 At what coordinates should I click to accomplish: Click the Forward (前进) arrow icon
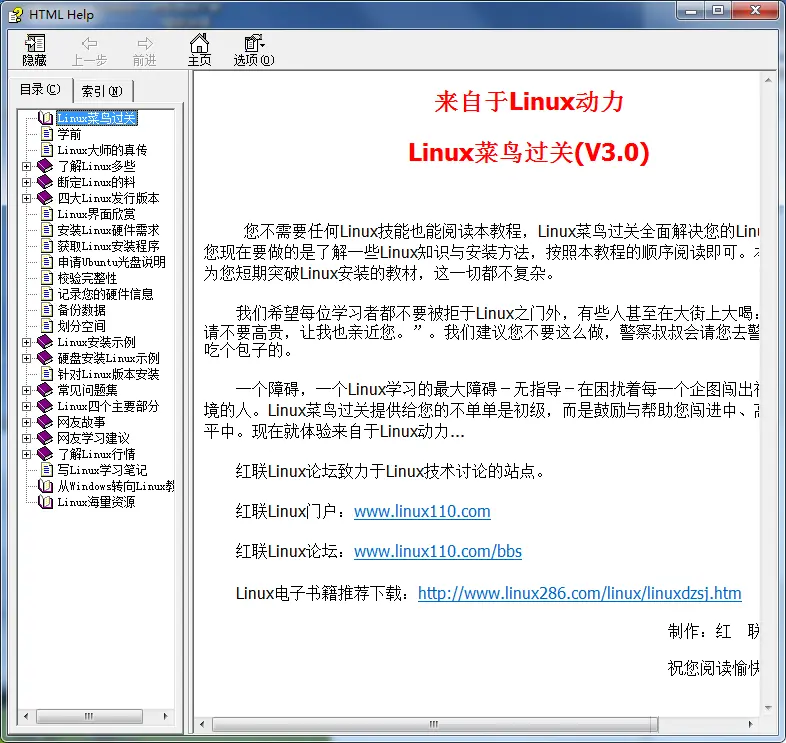point(145,44)
